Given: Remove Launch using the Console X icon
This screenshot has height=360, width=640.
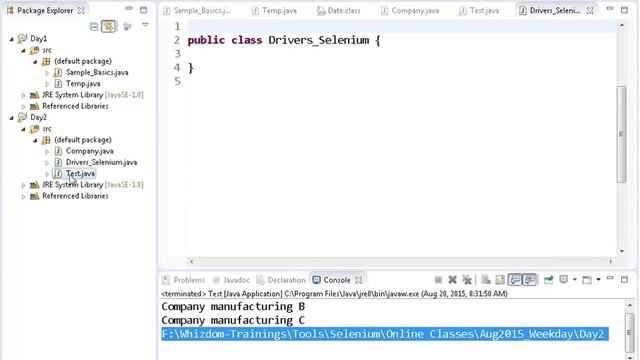Looking at the screenshot, I should tap(452, 280).
